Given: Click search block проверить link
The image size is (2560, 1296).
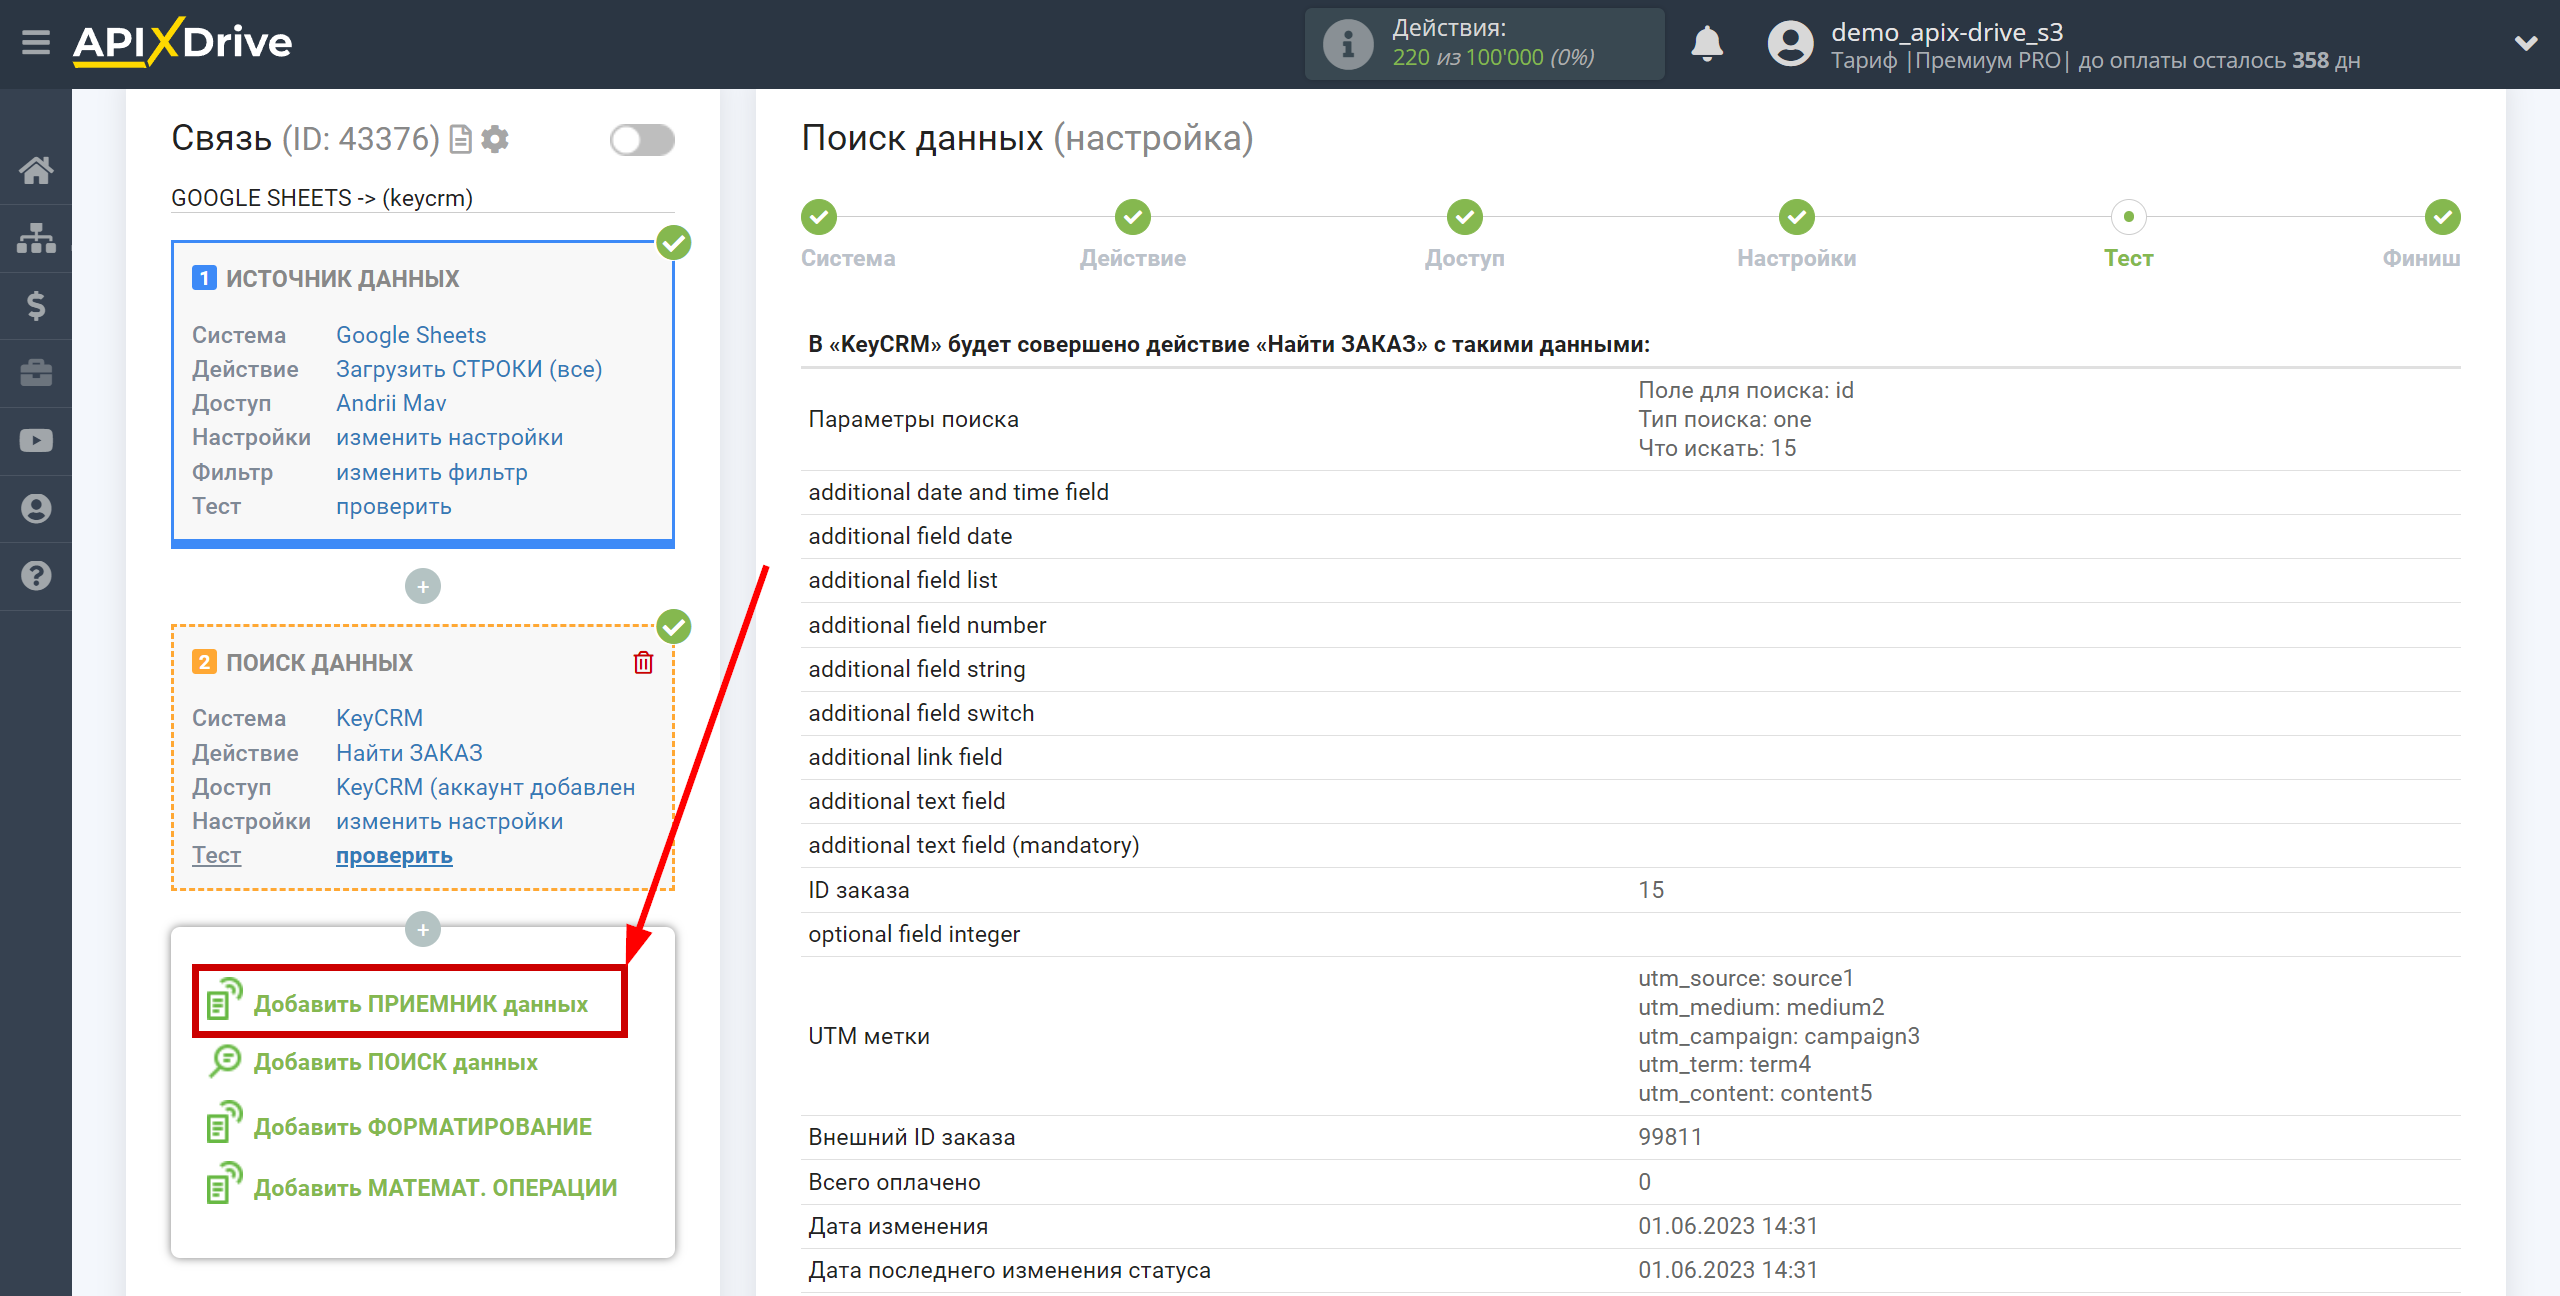Looking at the screenshot, I should point(394,856).
